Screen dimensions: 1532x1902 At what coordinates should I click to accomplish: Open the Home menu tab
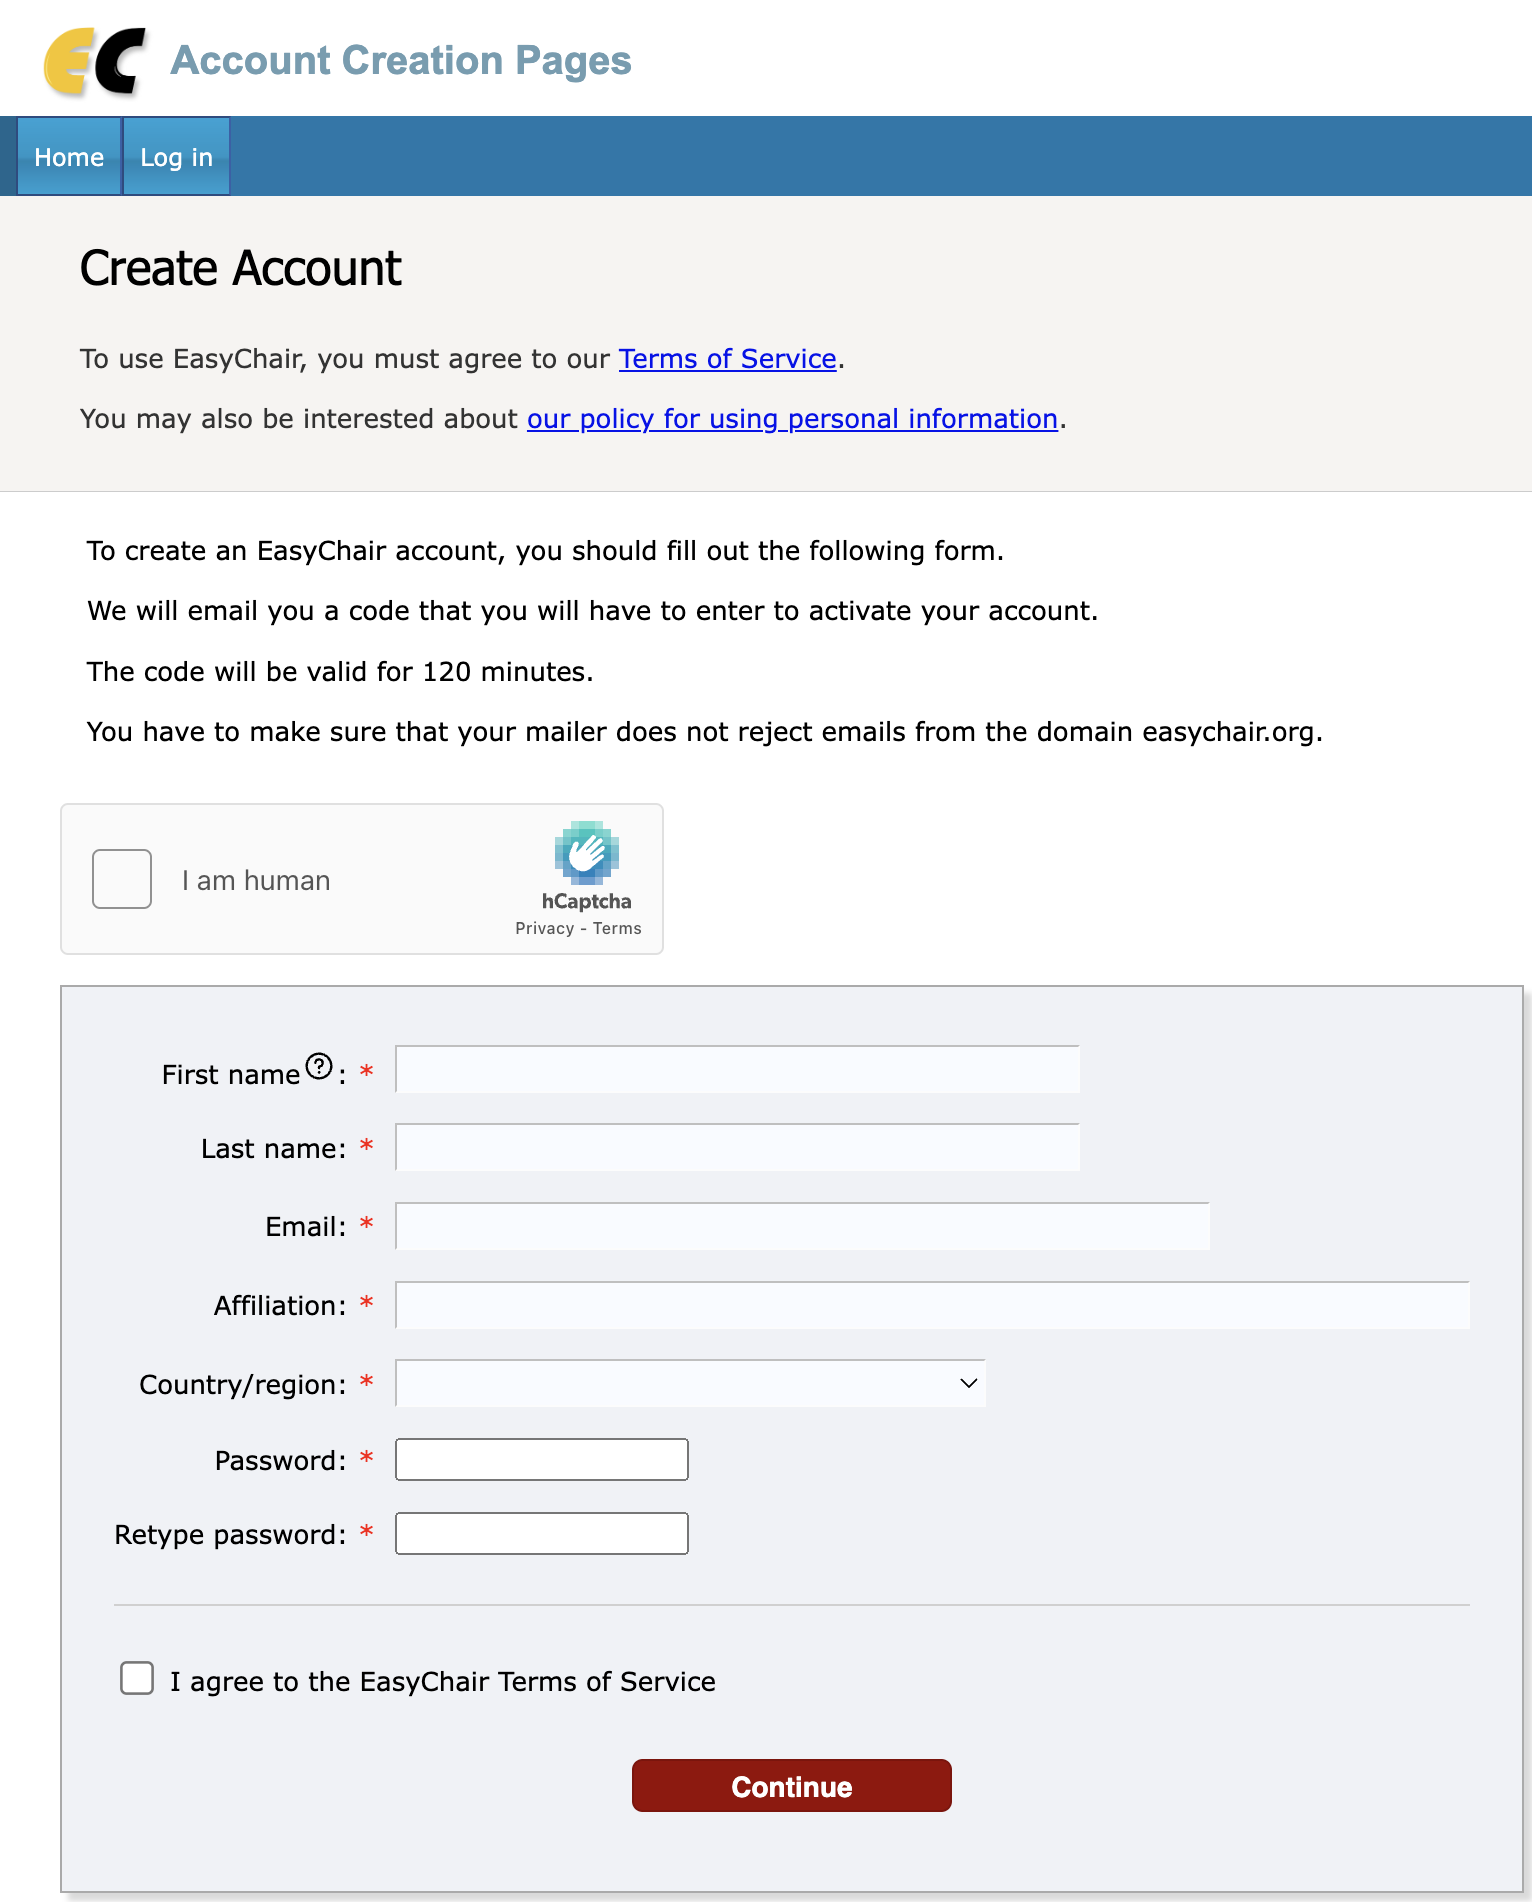69,157
